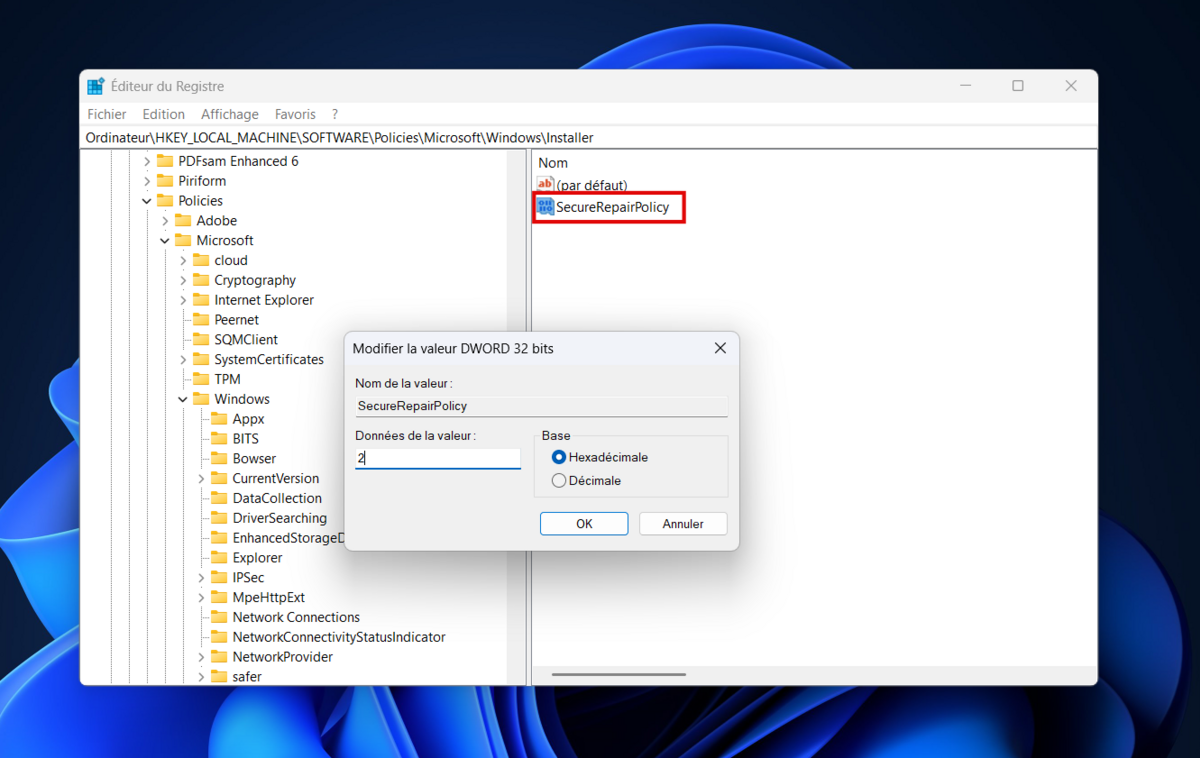This screenshot has width=1200, height=758.
Task: Click the IPSec folder icon
Action: [x=219, y=577]
